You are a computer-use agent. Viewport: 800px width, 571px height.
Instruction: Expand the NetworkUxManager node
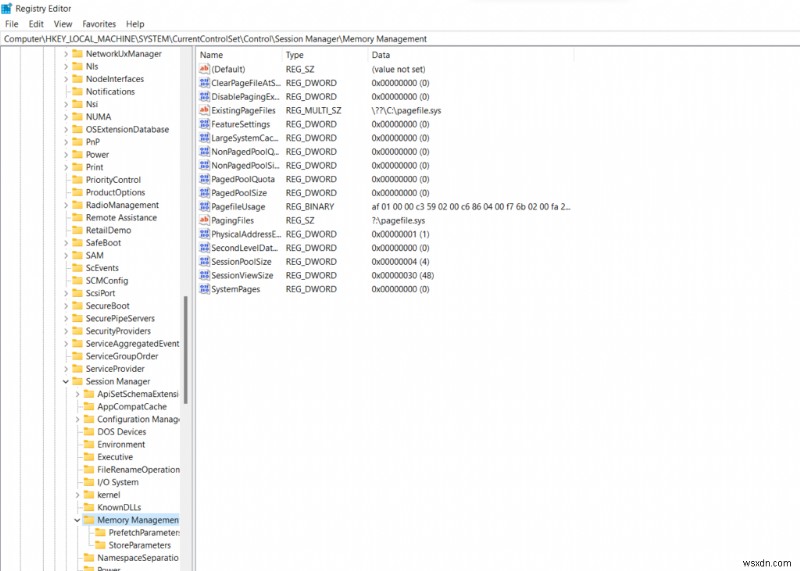click(x=66, y=54)
